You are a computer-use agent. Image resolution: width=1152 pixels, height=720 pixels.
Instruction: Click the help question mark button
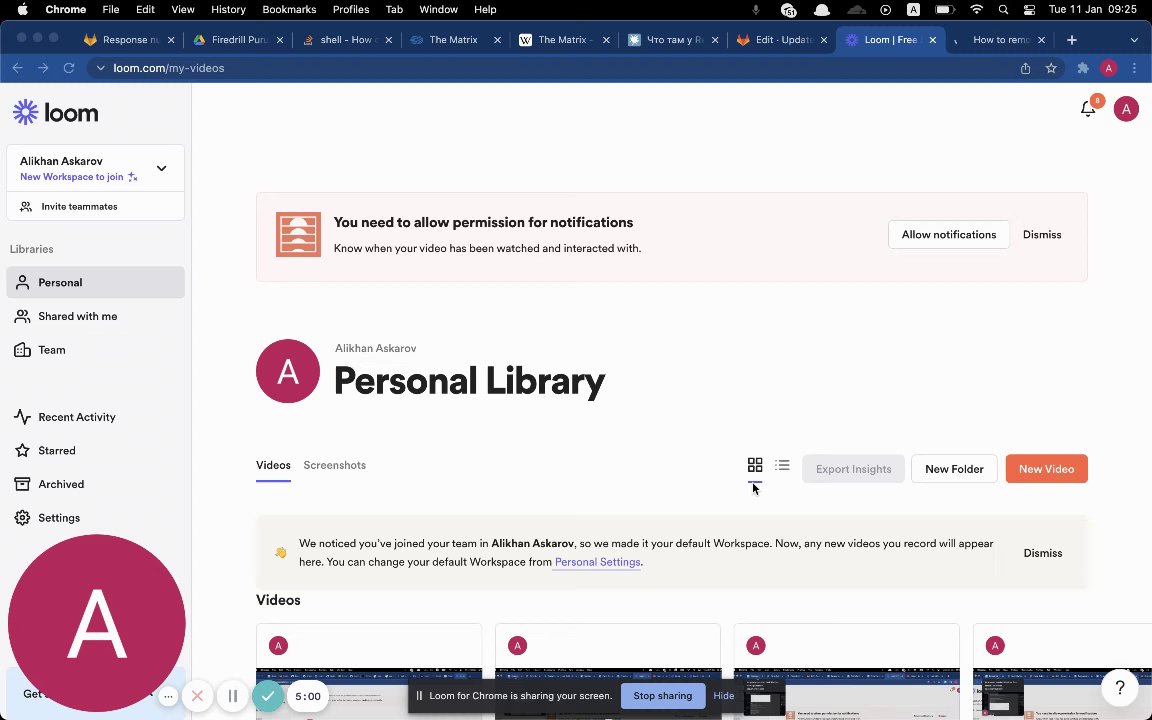click(x=1119, y=688)
